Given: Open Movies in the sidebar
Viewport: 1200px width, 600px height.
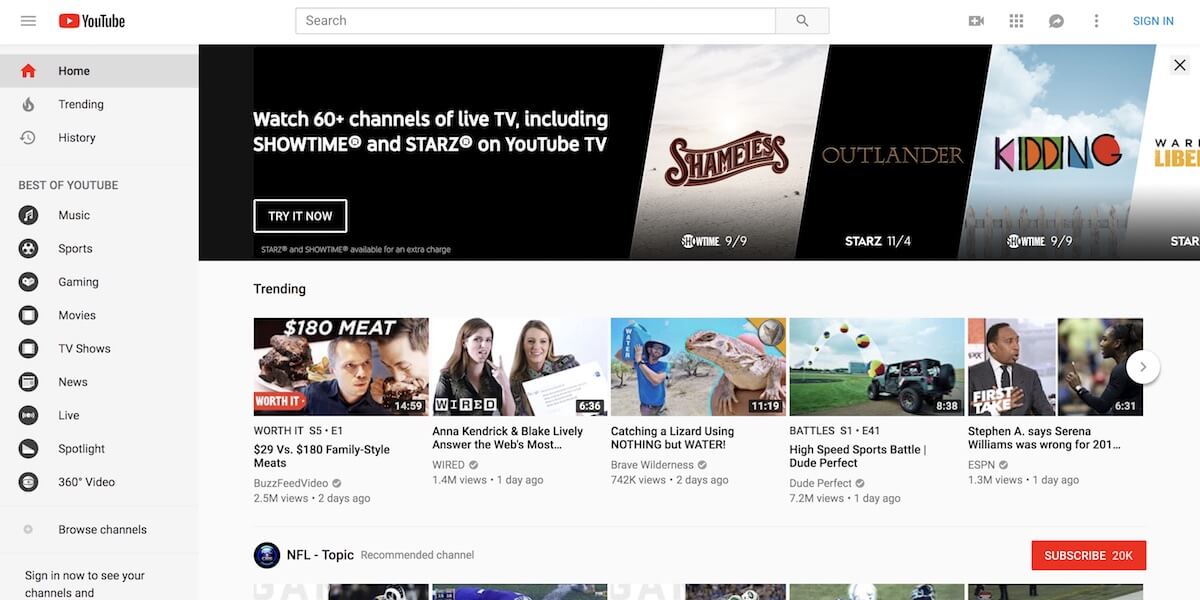Looking at the screenshot, I should [77, 315].
